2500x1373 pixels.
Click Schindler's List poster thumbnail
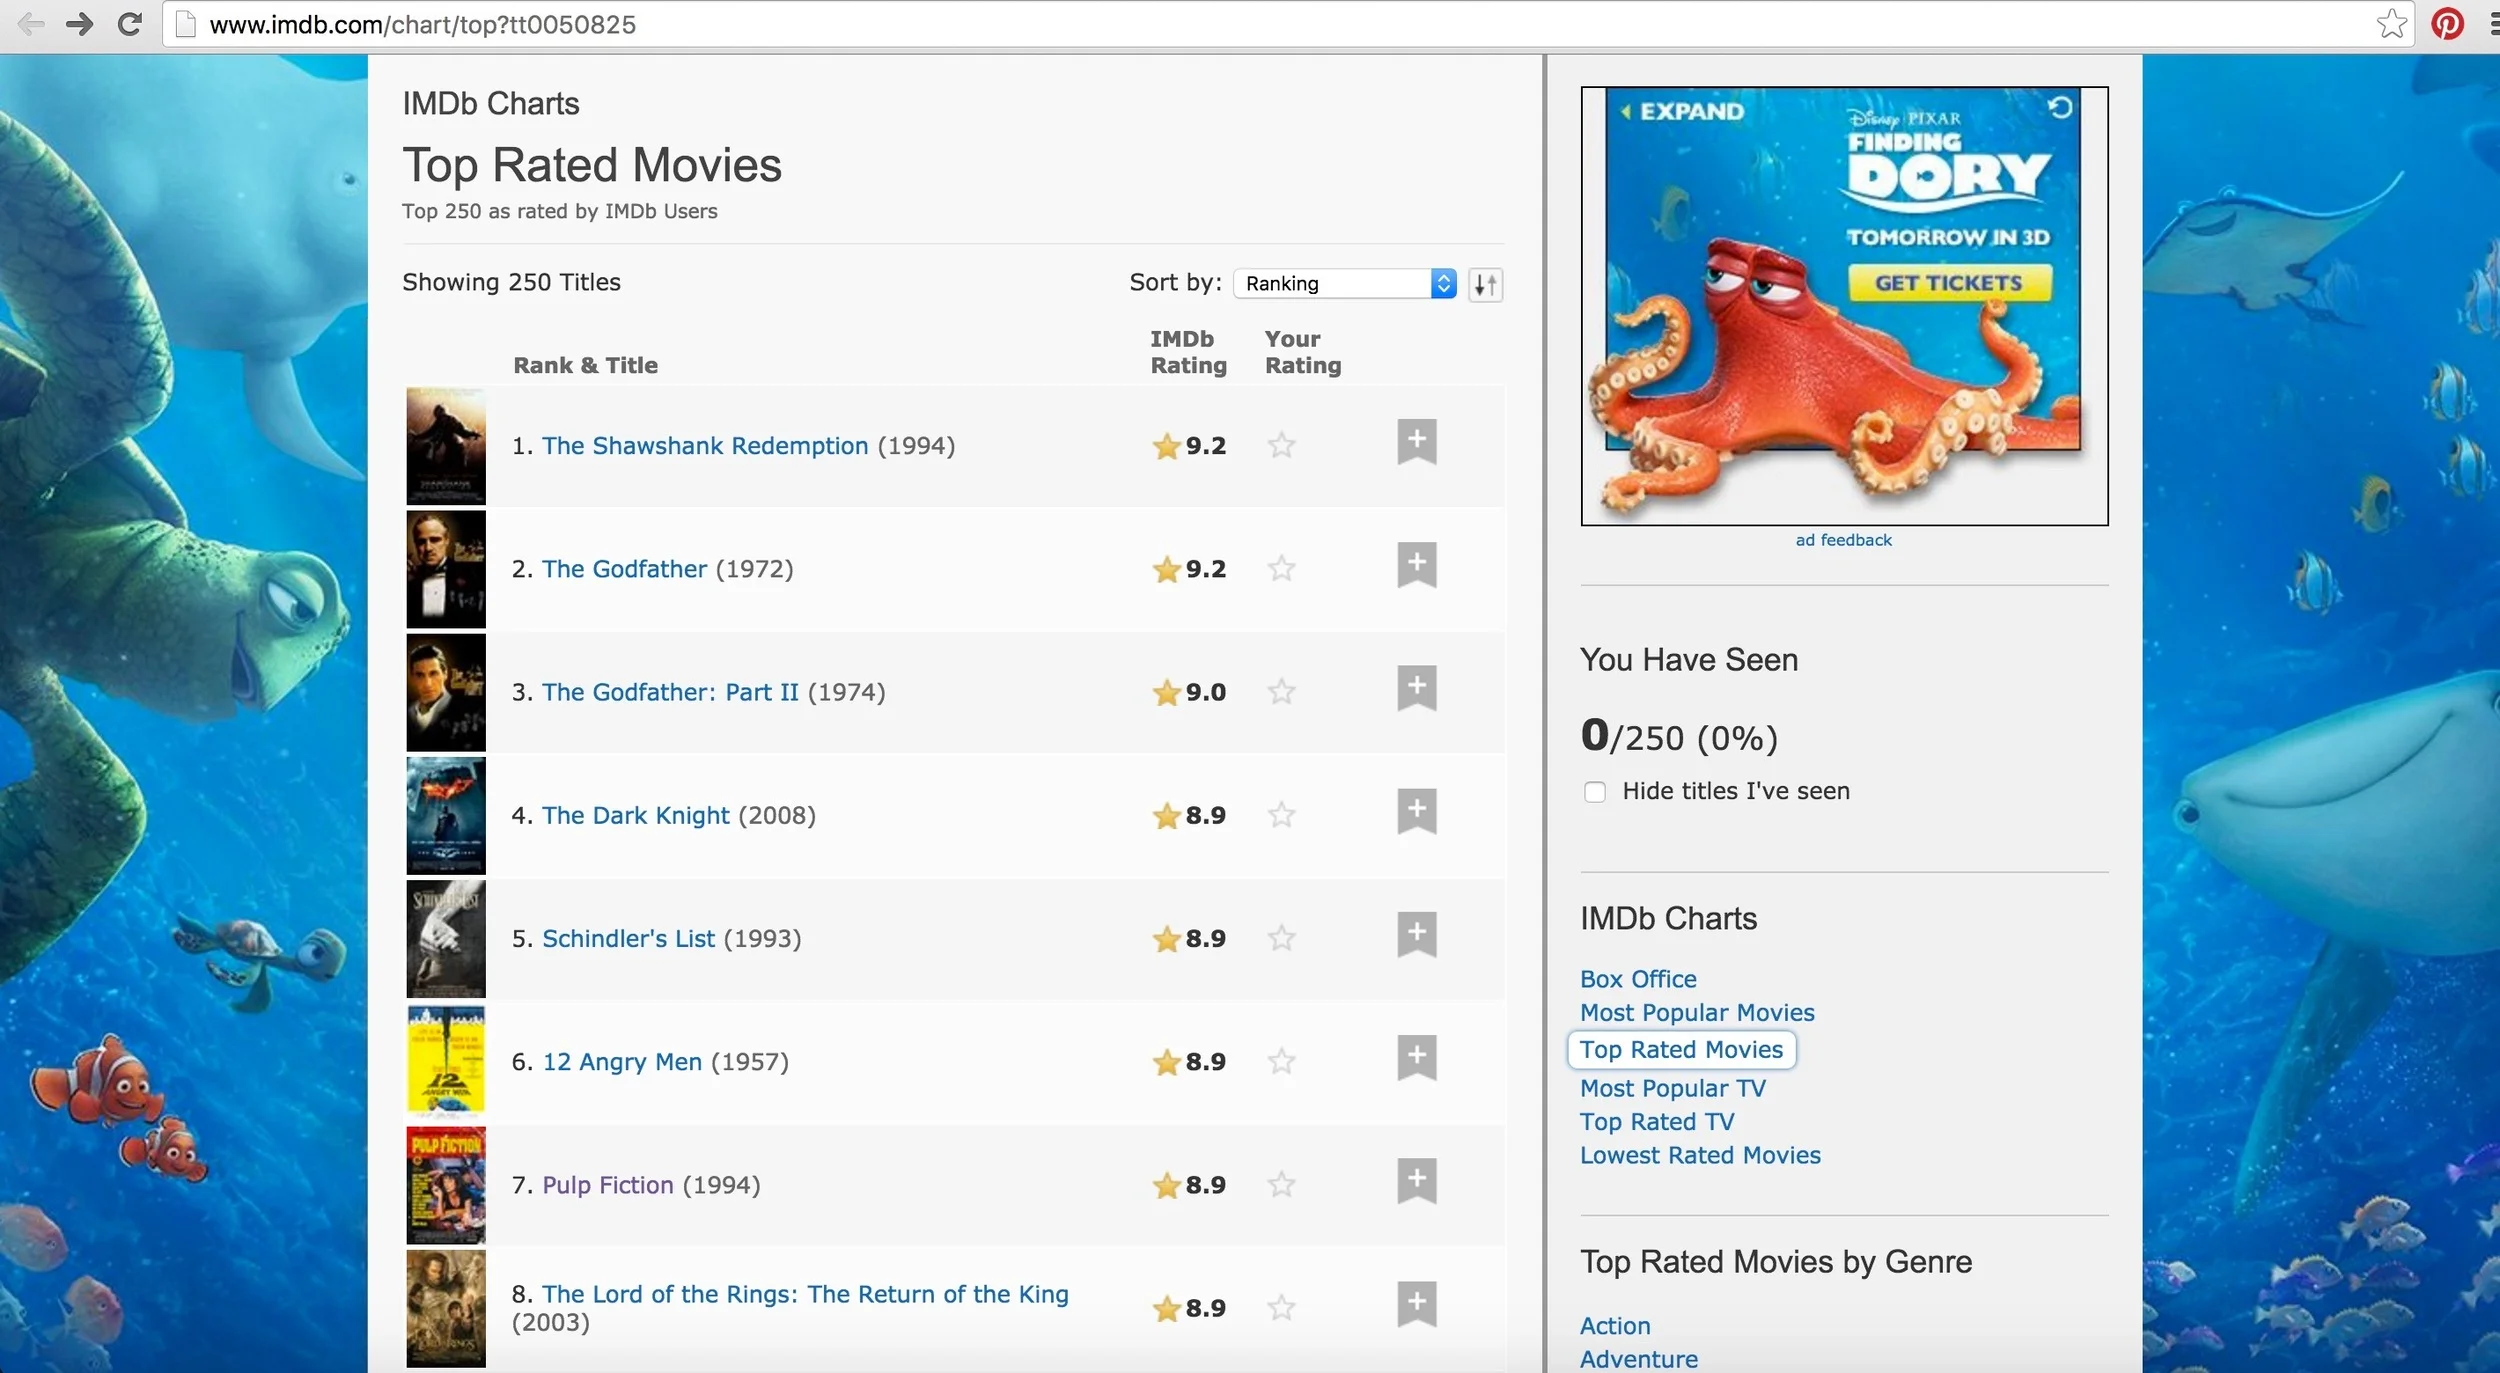[x=446, y=939]
